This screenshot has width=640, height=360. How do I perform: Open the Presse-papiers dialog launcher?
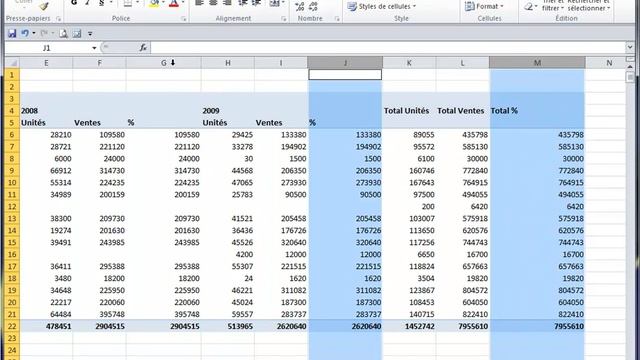coord(58,19)
